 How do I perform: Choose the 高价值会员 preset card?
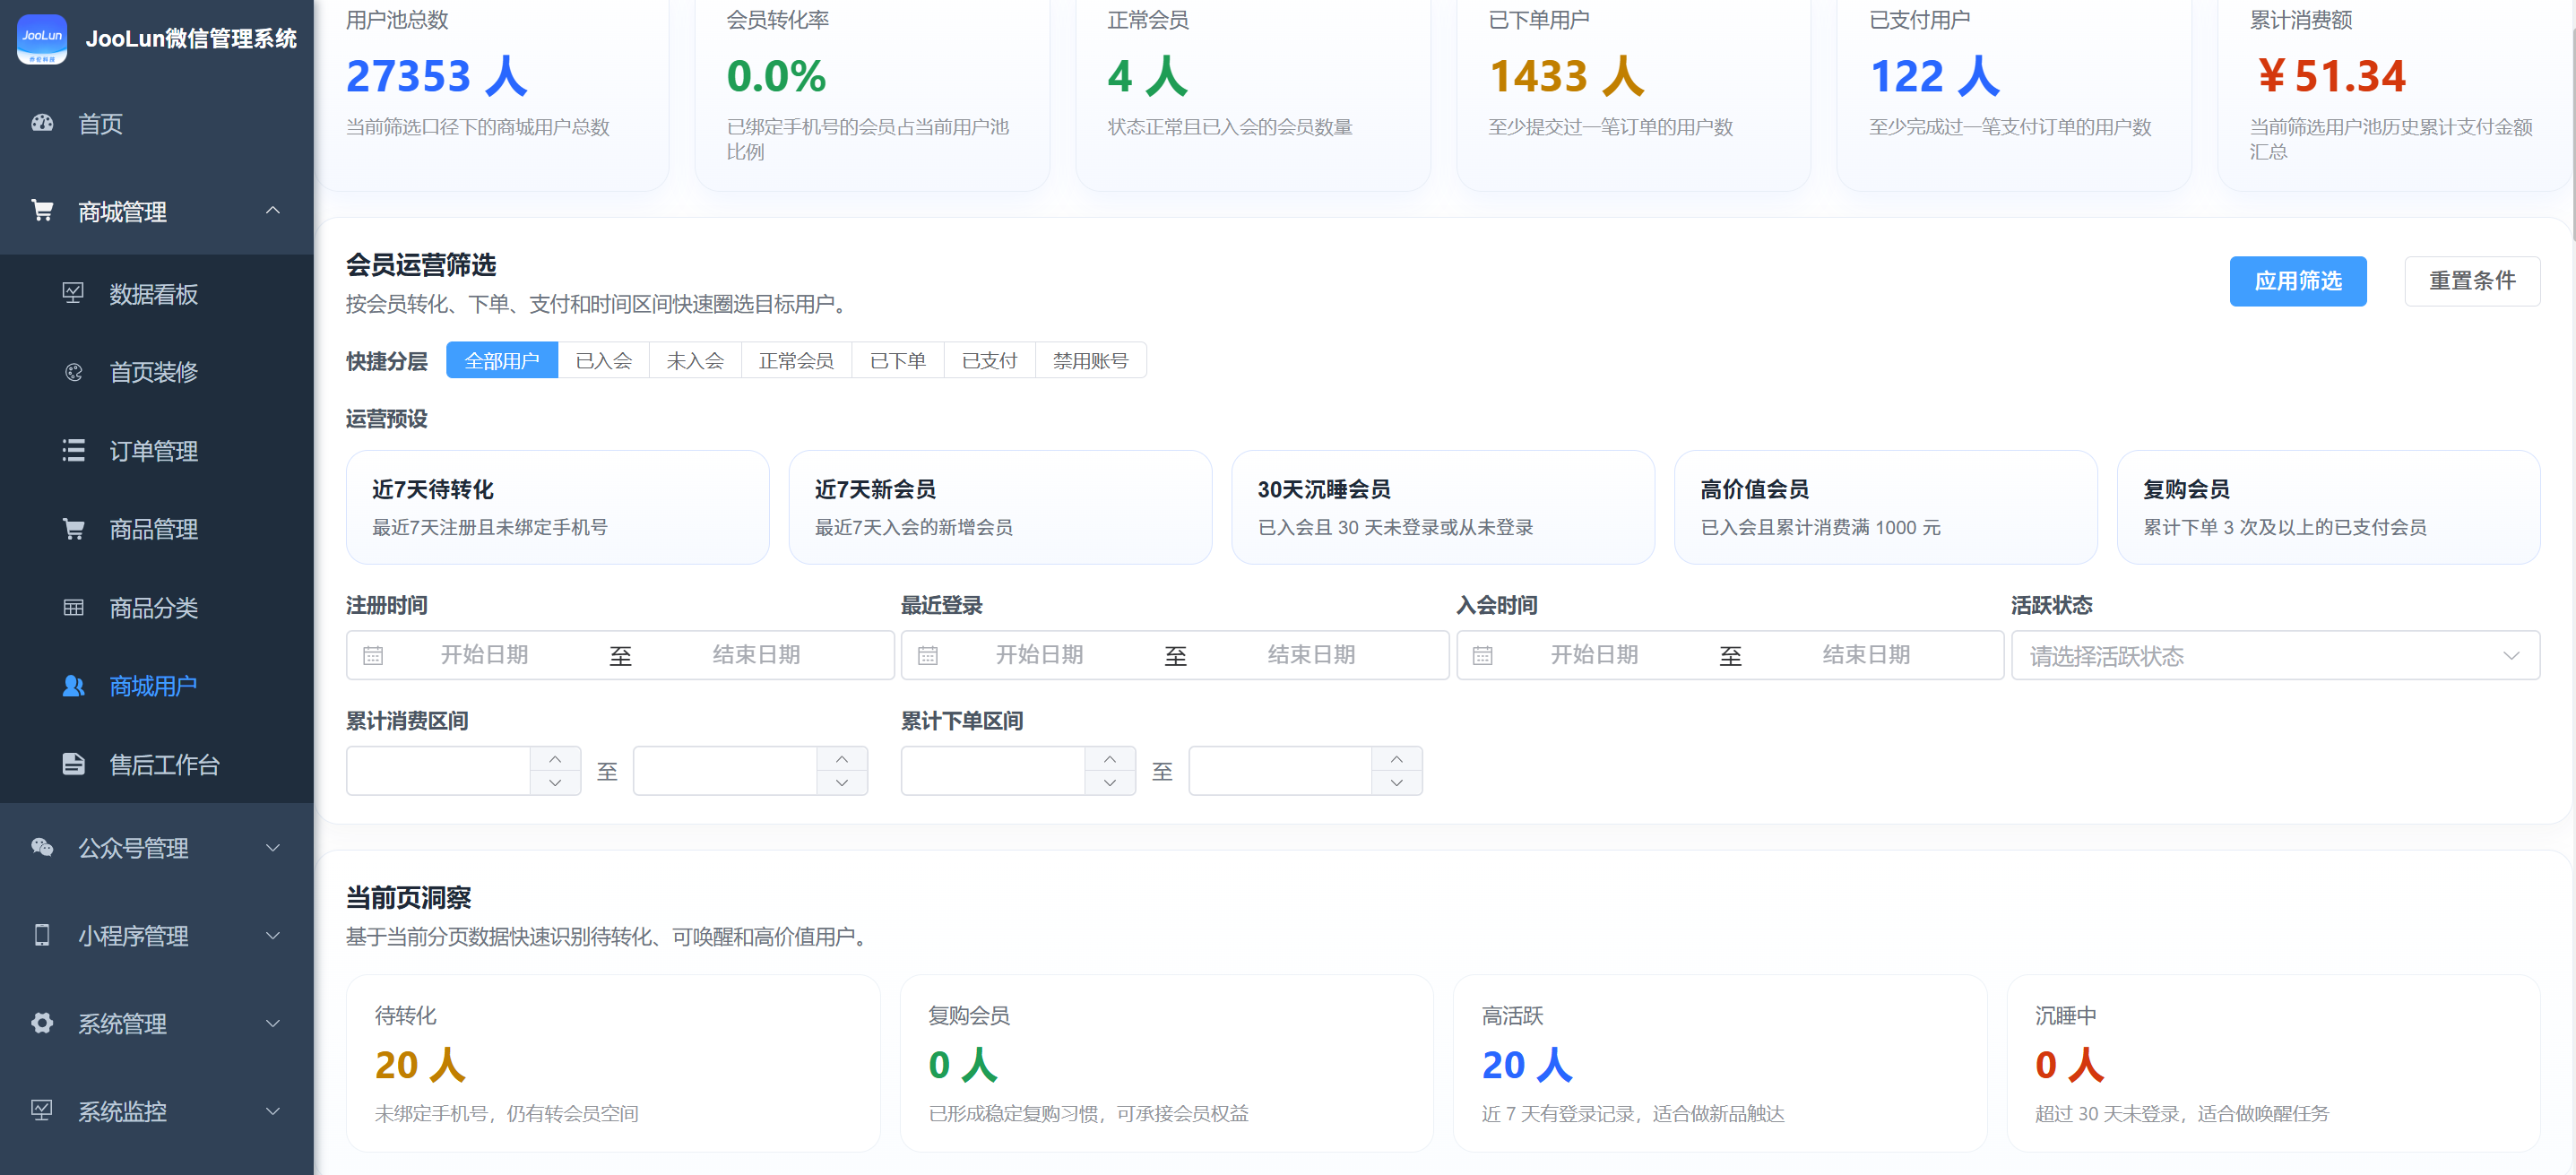tap(1885, 507)
